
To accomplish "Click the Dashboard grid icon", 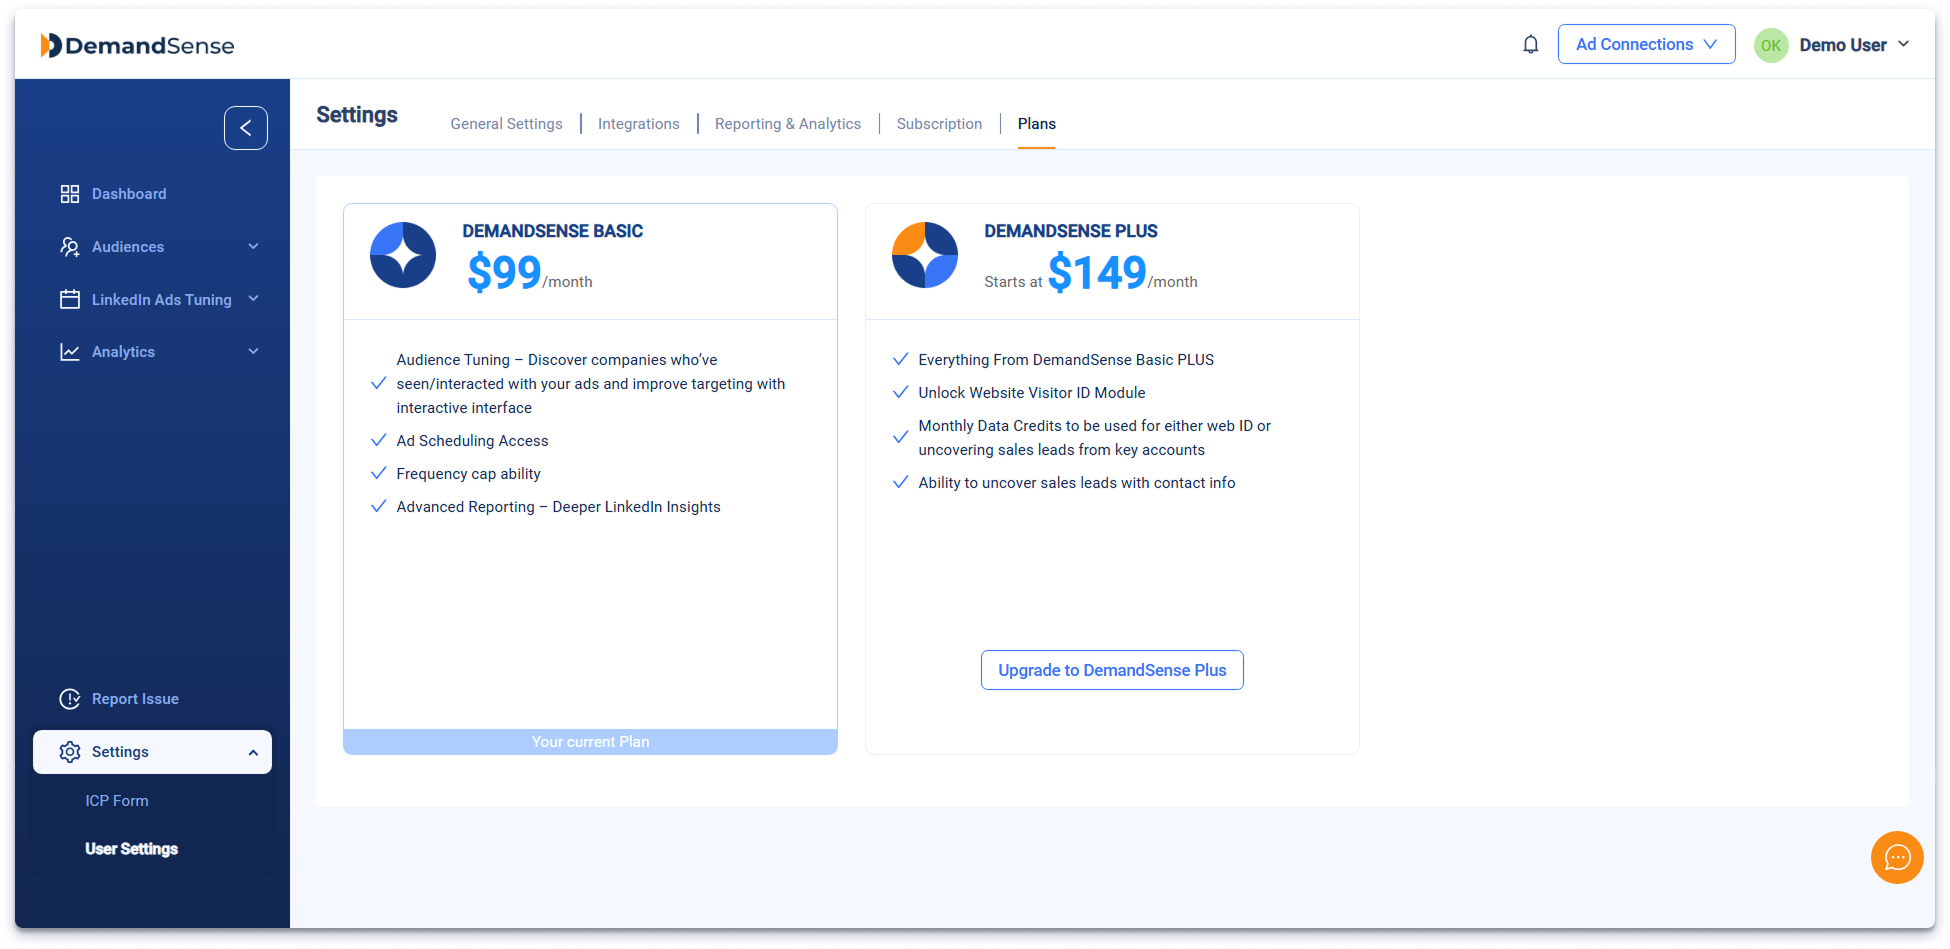I will click(x=70, y=194).
